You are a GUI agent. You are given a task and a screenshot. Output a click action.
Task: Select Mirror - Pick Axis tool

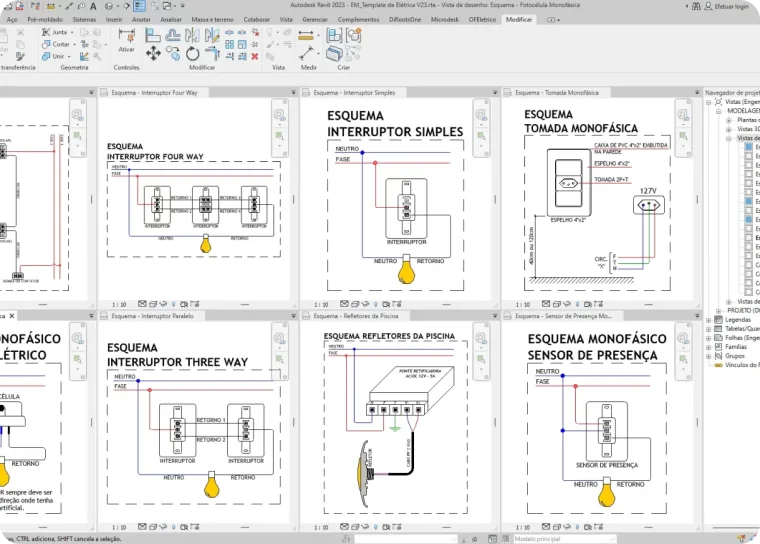192,35
